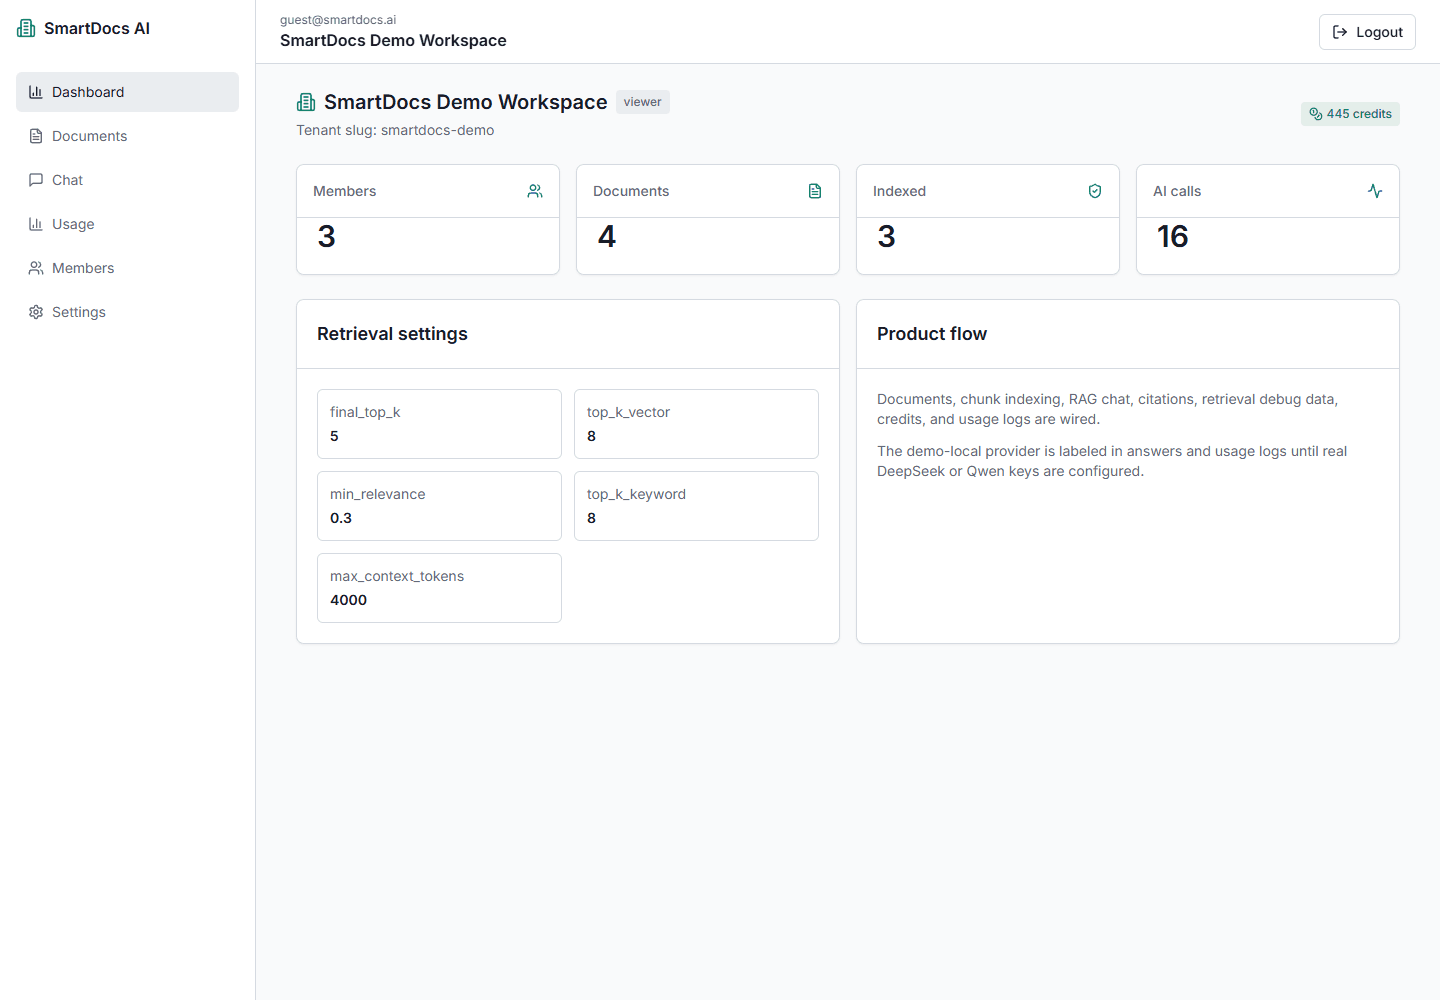Click the Indexed card label

[899, 191]
